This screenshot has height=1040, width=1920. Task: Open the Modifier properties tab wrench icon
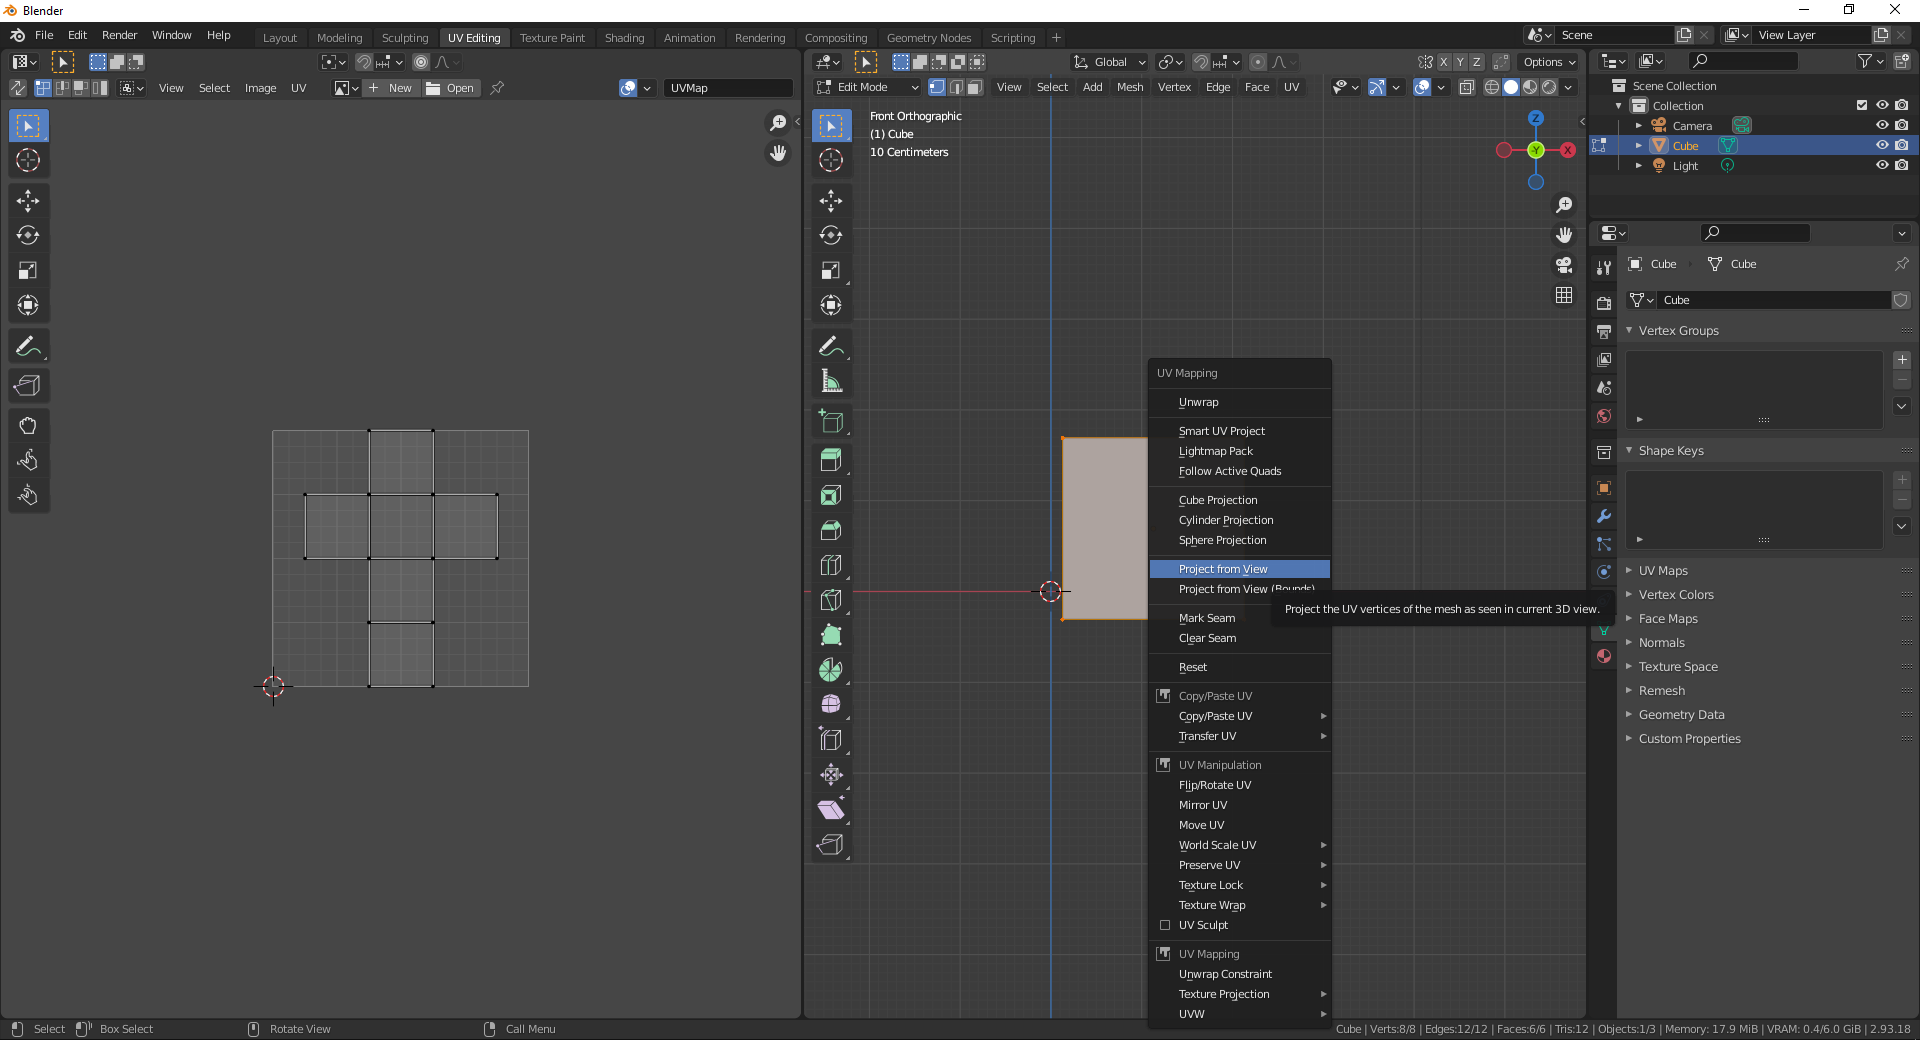pos(1604,516)
